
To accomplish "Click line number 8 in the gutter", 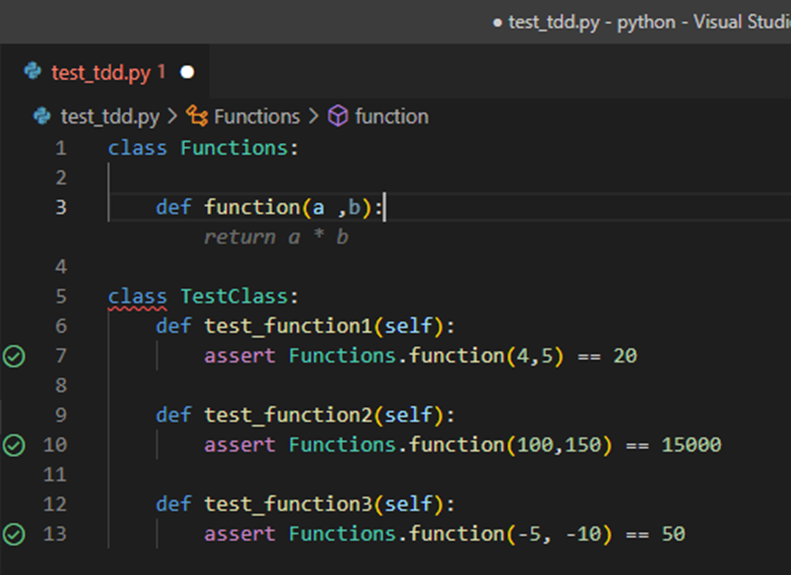I will coord(61,386).
